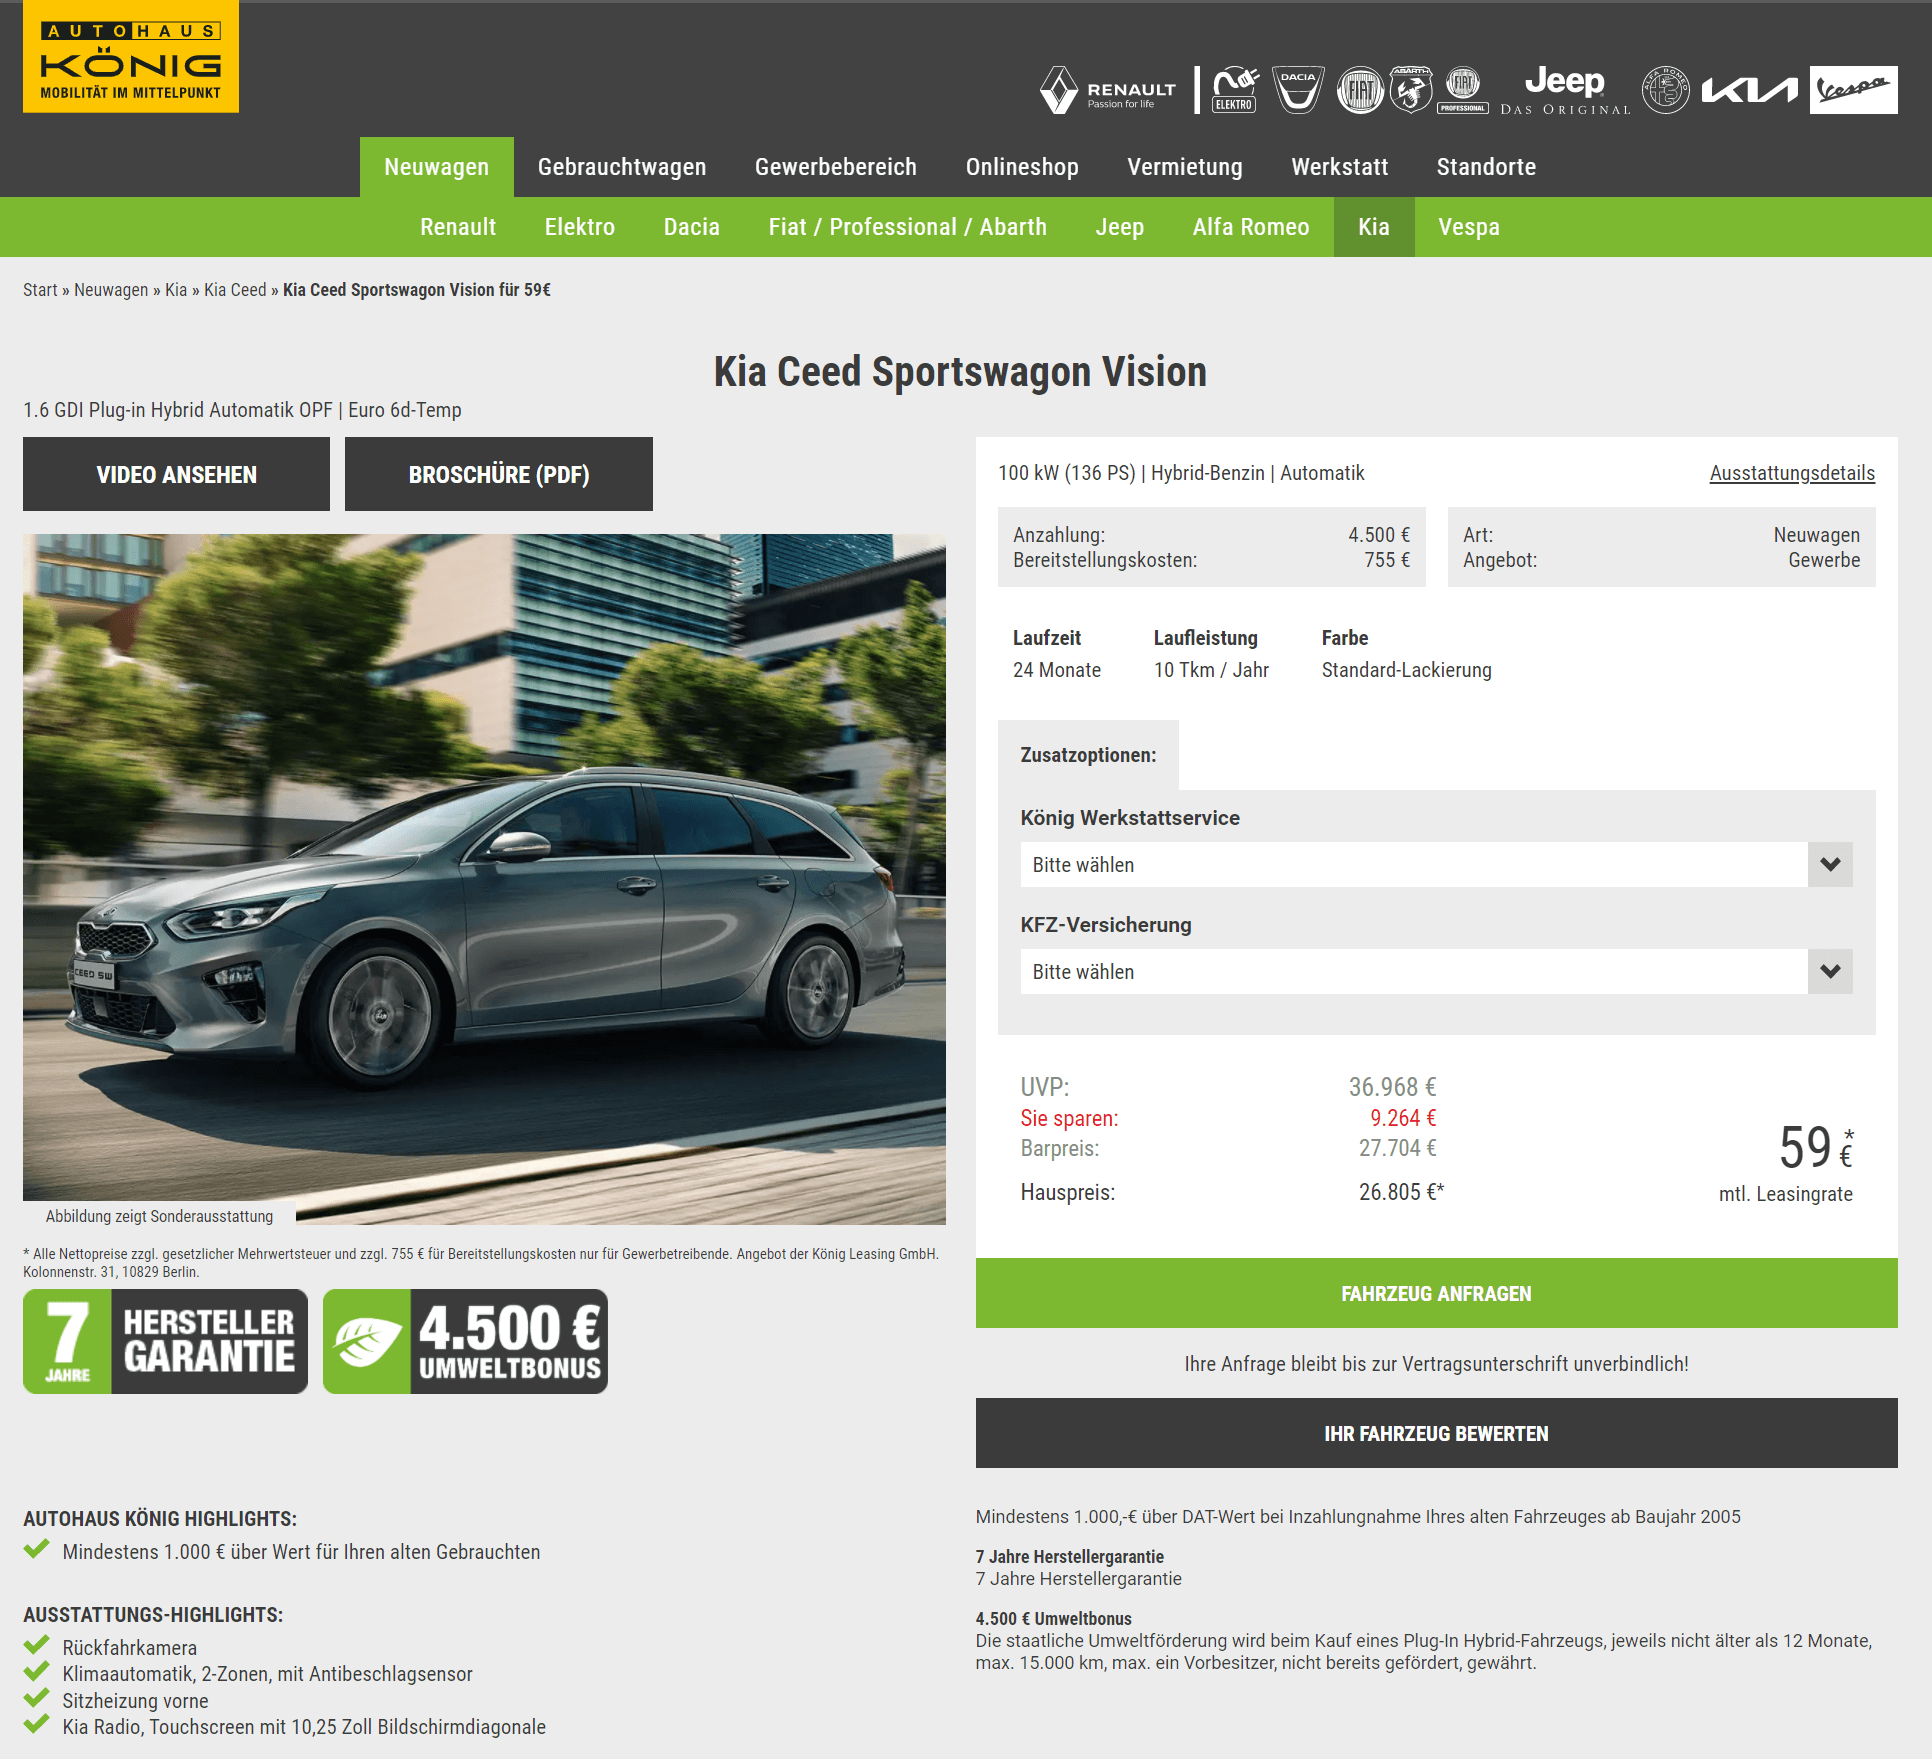This screenshot has width=1932, height=1759.
Task: Select Elektro in the green submenu
Action: pos(580,227)
